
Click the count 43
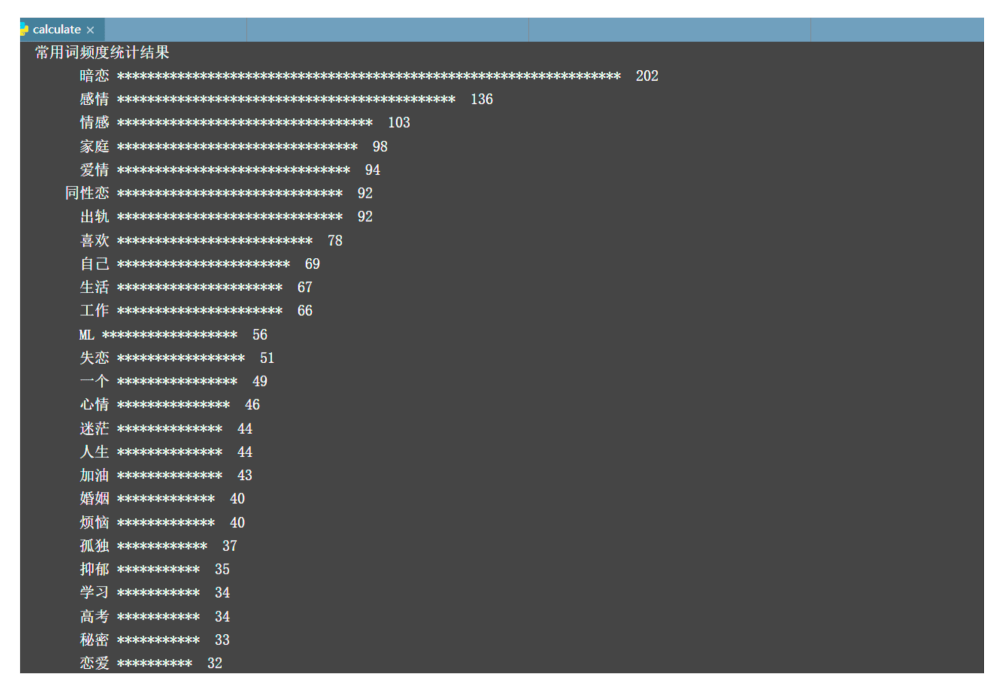point(245,476)
